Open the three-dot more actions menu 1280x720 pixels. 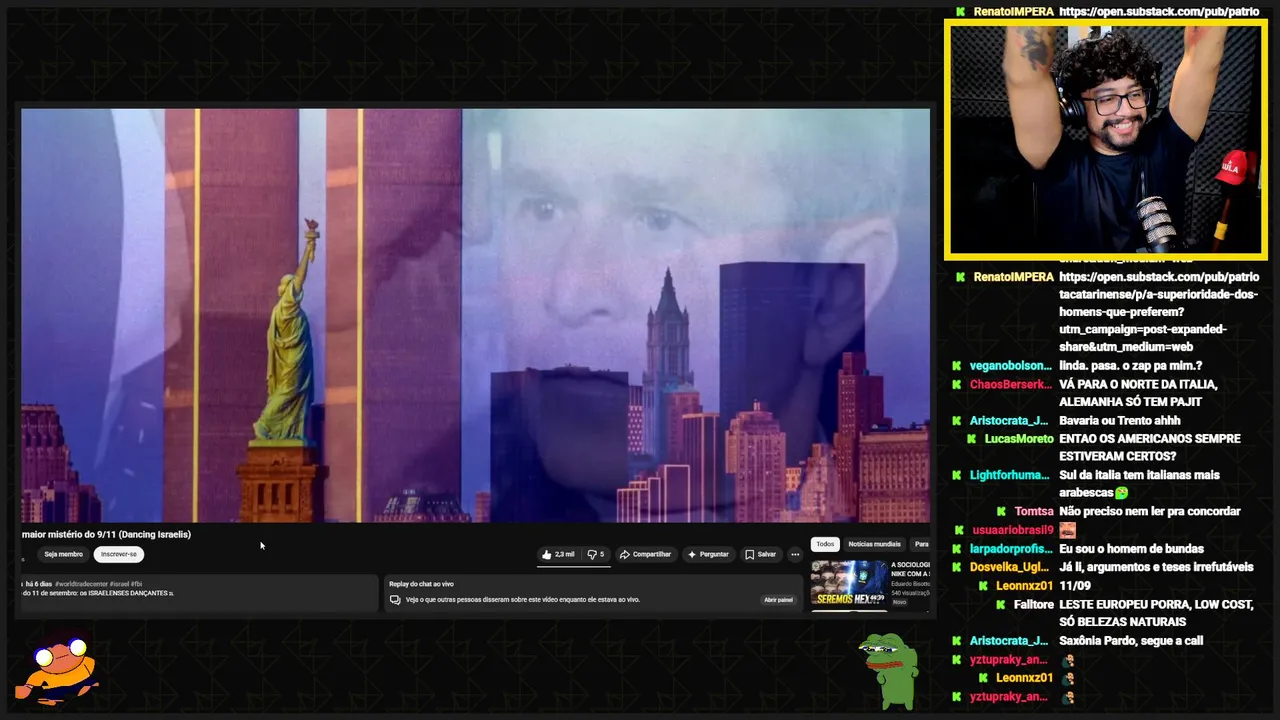coord(795,554)
